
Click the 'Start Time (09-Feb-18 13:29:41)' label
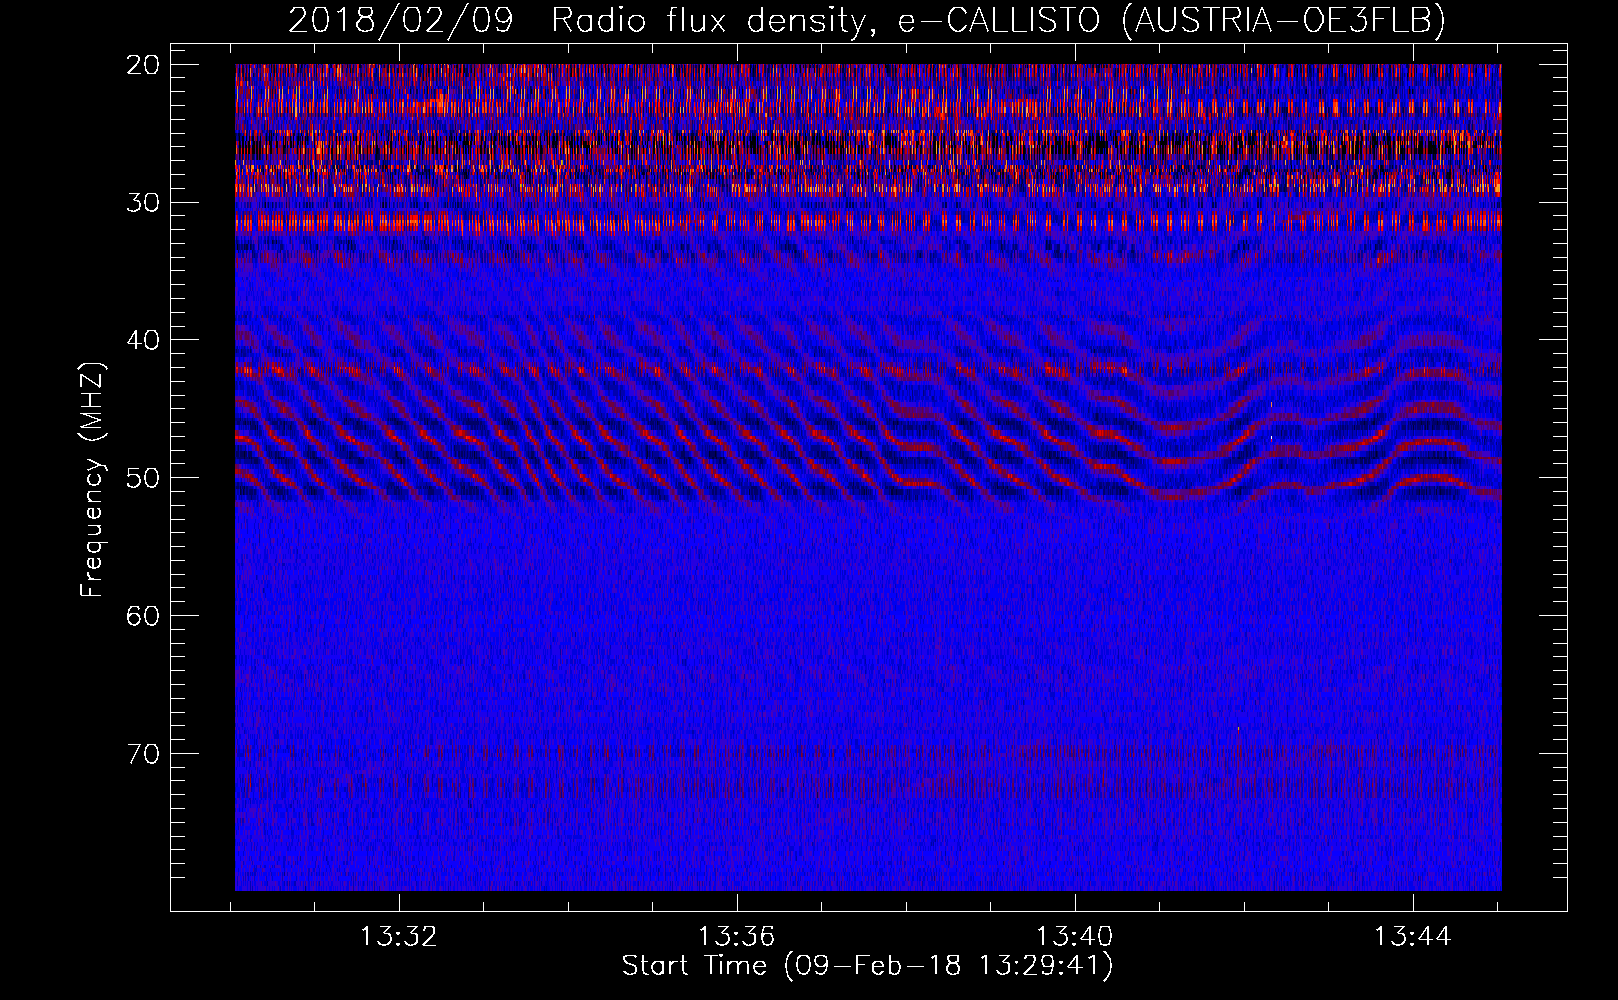coord(867,966)
